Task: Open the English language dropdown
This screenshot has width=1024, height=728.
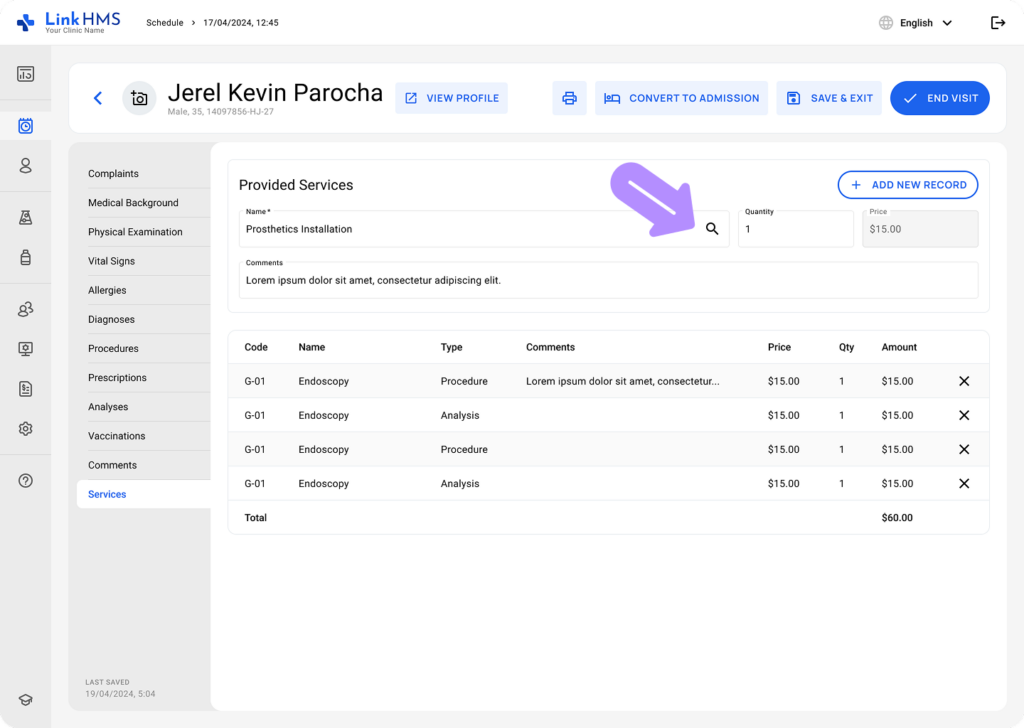Action: [x=915, y=21]
